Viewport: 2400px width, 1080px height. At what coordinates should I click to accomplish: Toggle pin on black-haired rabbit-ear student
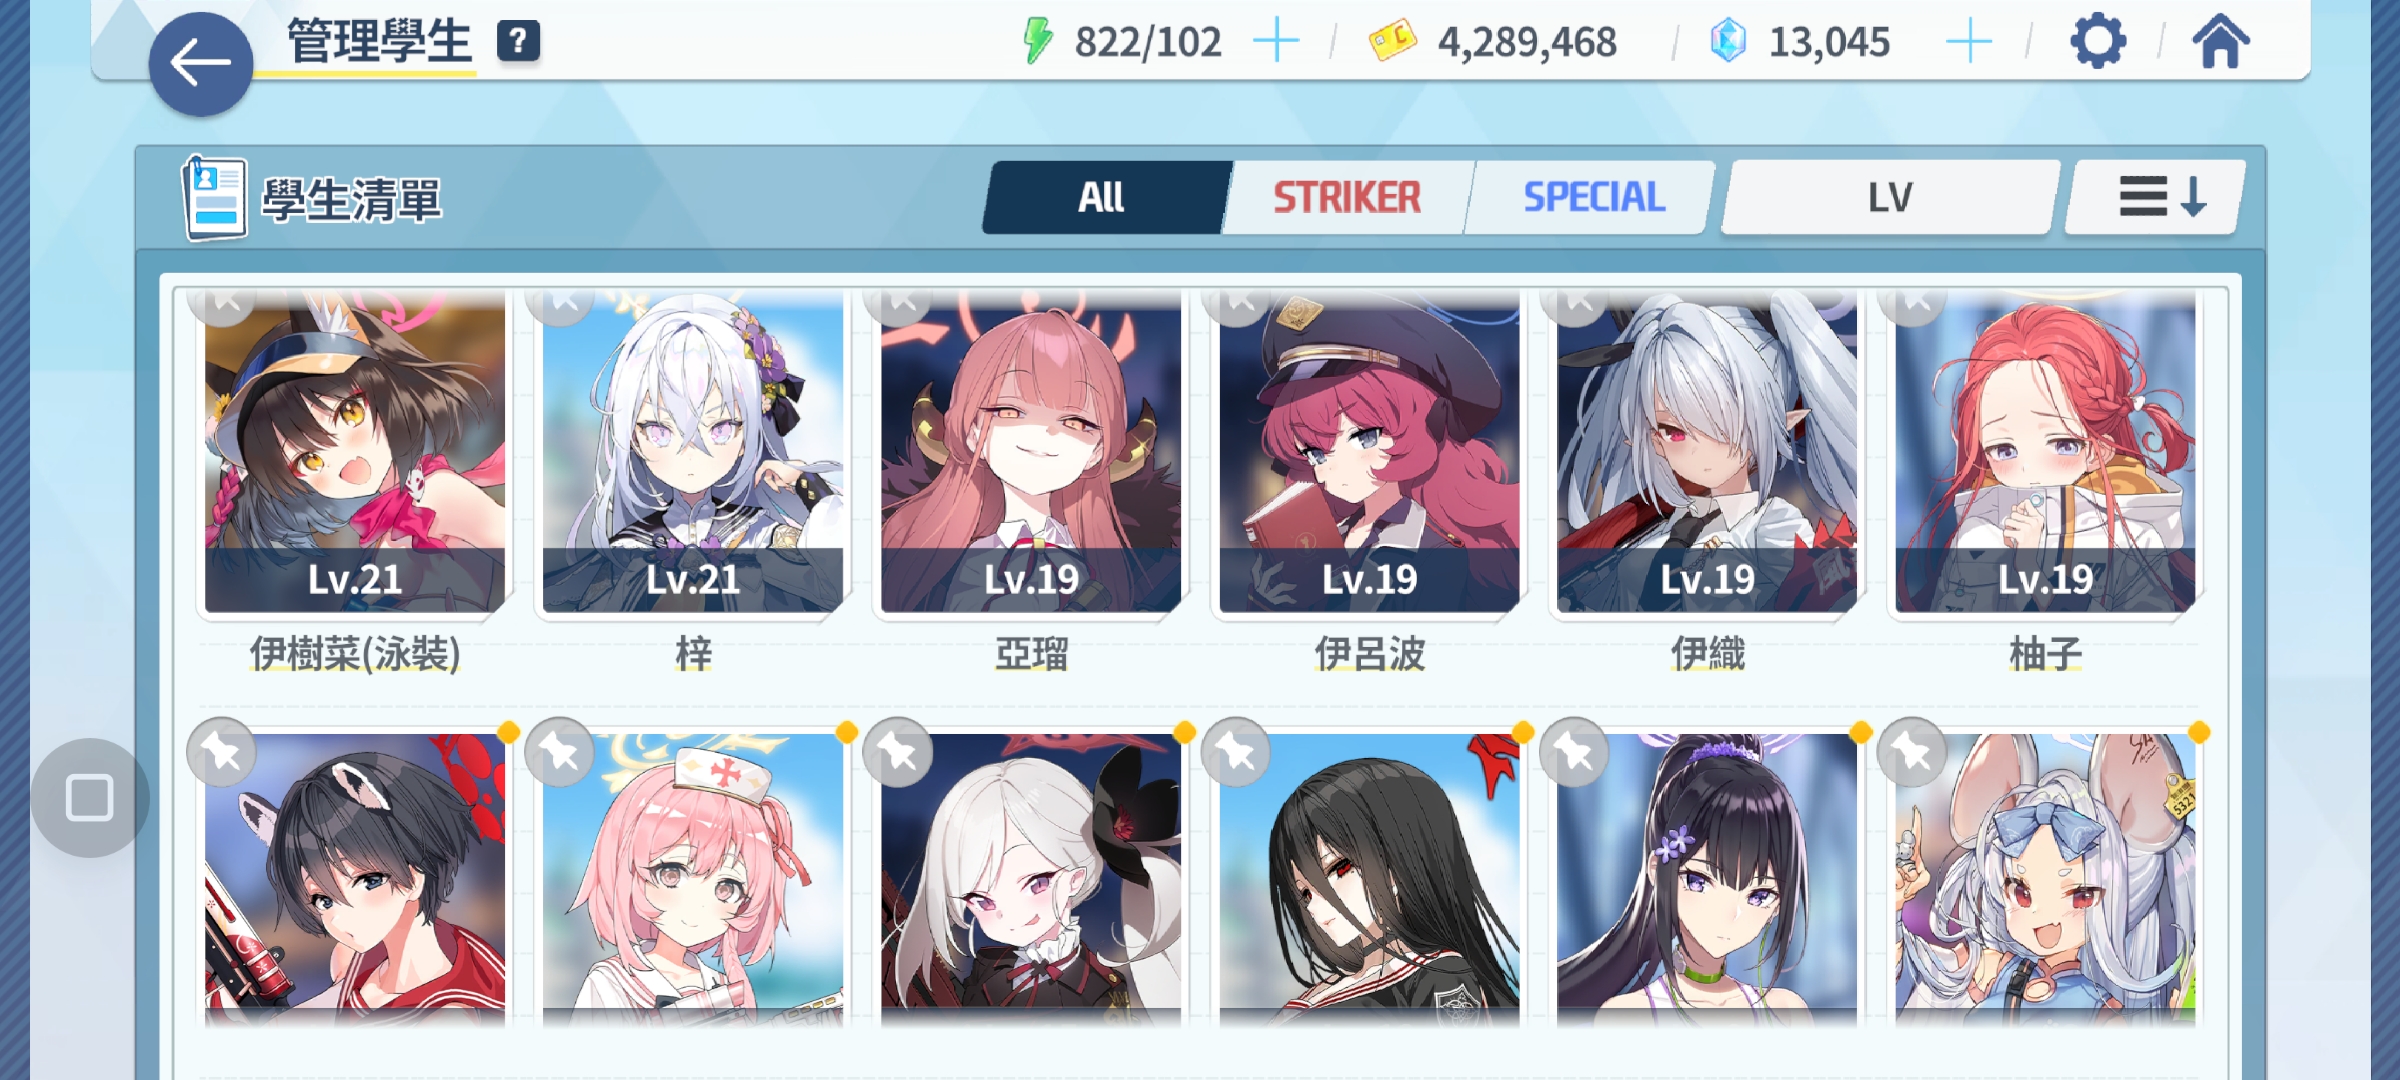pos(222,752)
